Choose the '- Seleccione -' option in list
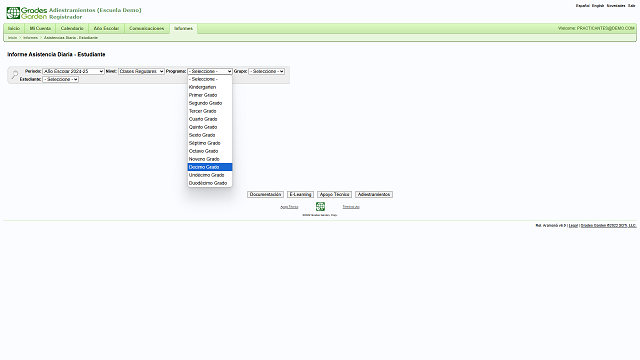Image resolution: width=640 pixels, height=360 pixels. (x=210, y=79)
